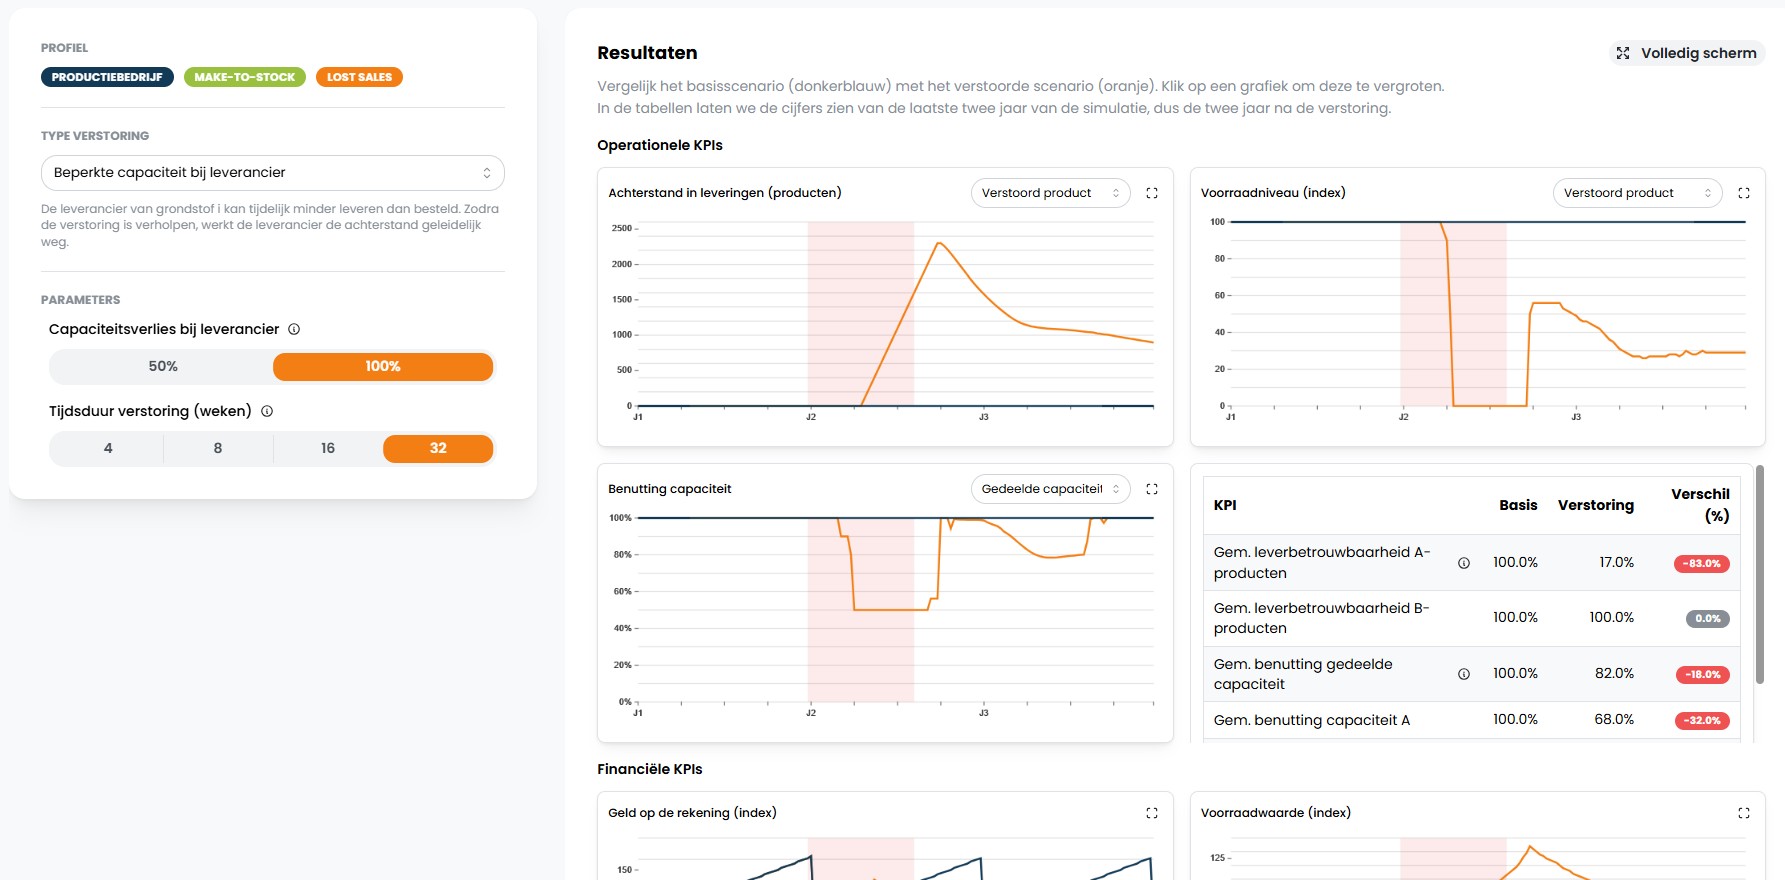Click the KPI column header
This screenshot has height=880, width=1785.
pos(1225,505)
